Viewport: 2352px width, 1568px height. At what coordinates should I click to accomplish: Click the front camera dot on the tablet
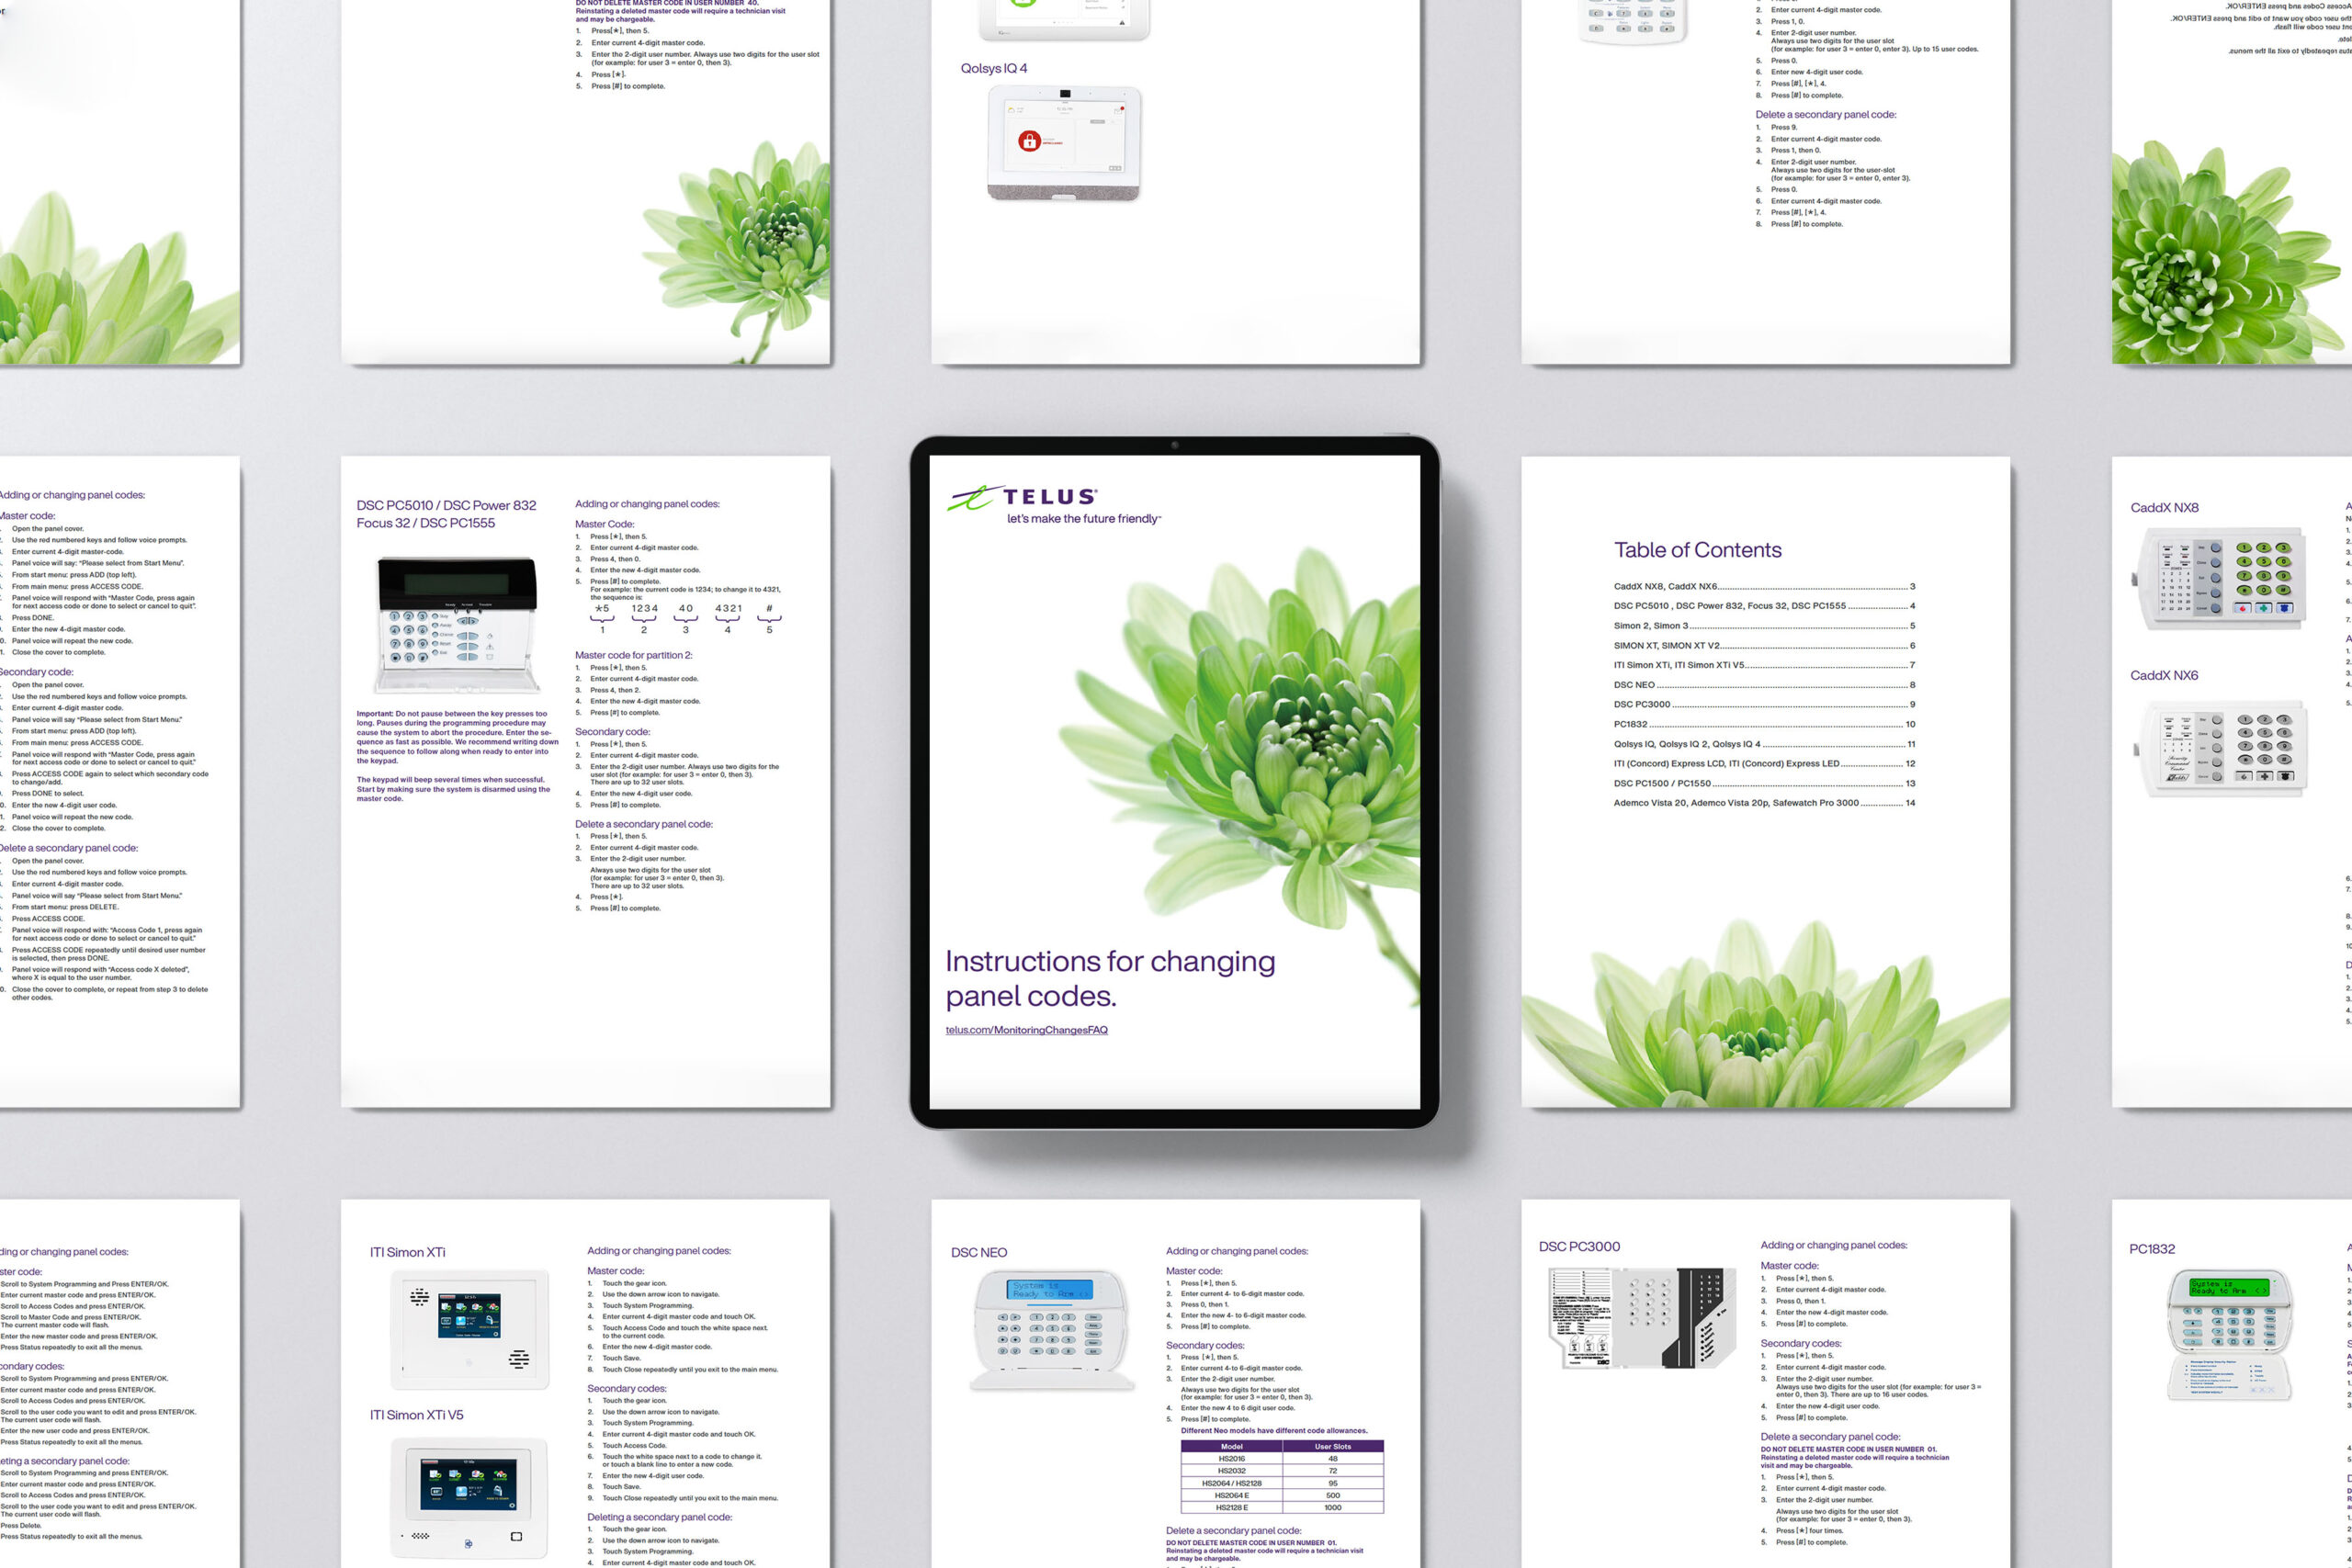(1174, 445)
